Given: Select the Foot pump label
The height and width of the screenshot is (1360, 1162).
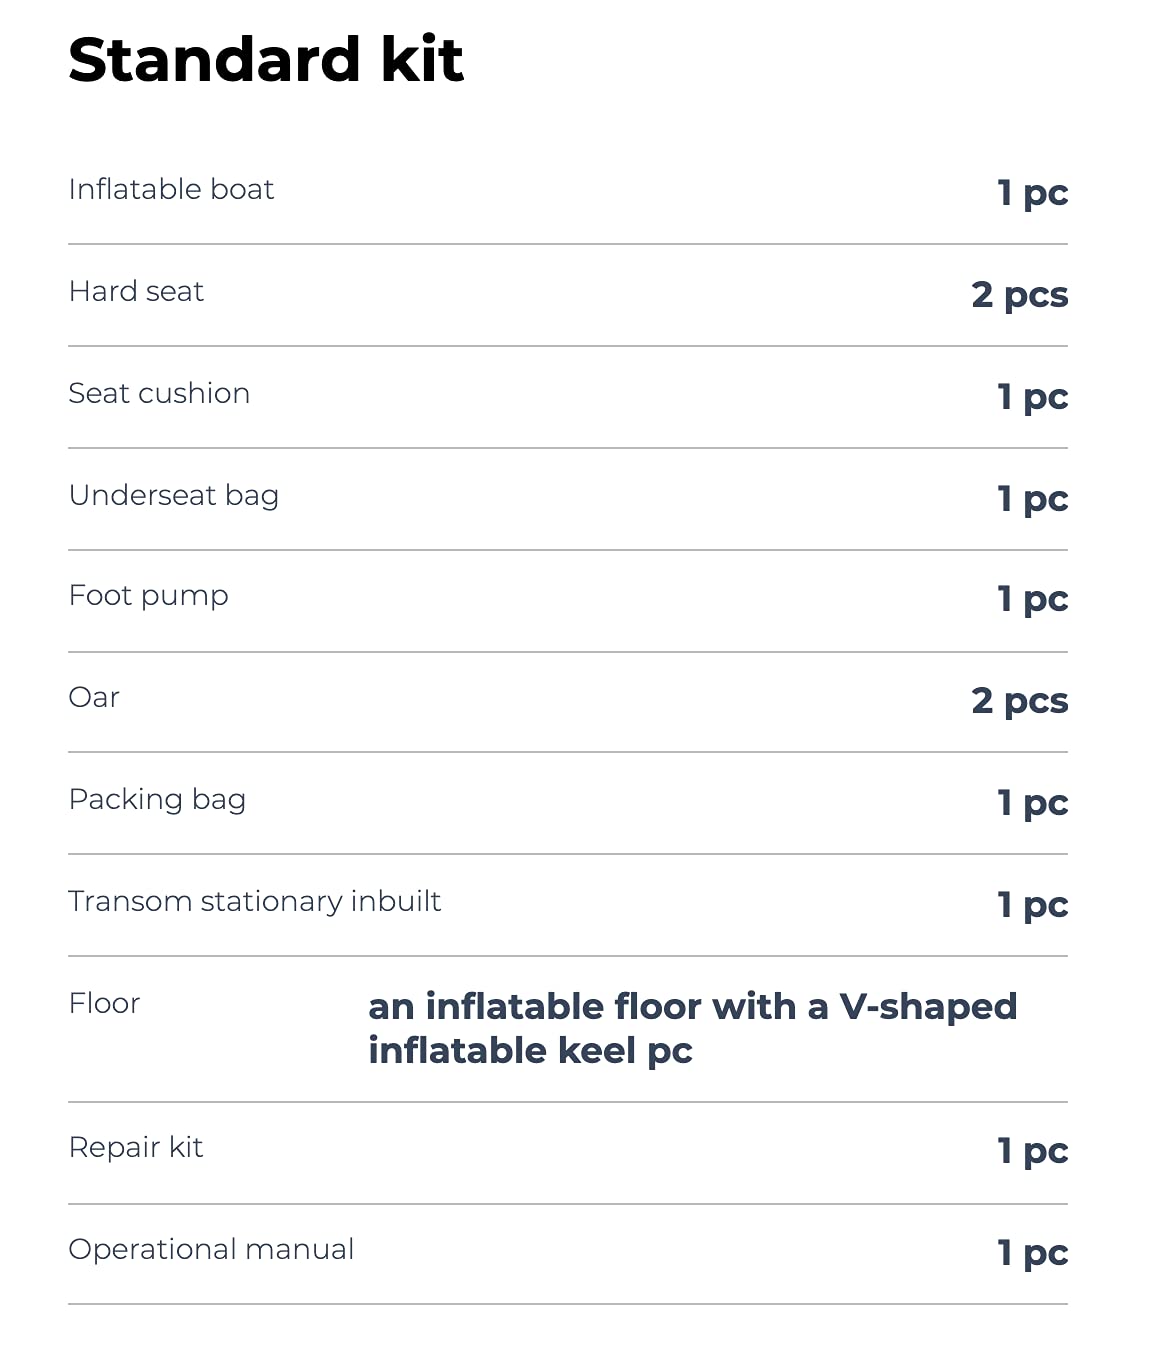Looking at the screenshot, I should pyautogui.click(x=148, y=596).
